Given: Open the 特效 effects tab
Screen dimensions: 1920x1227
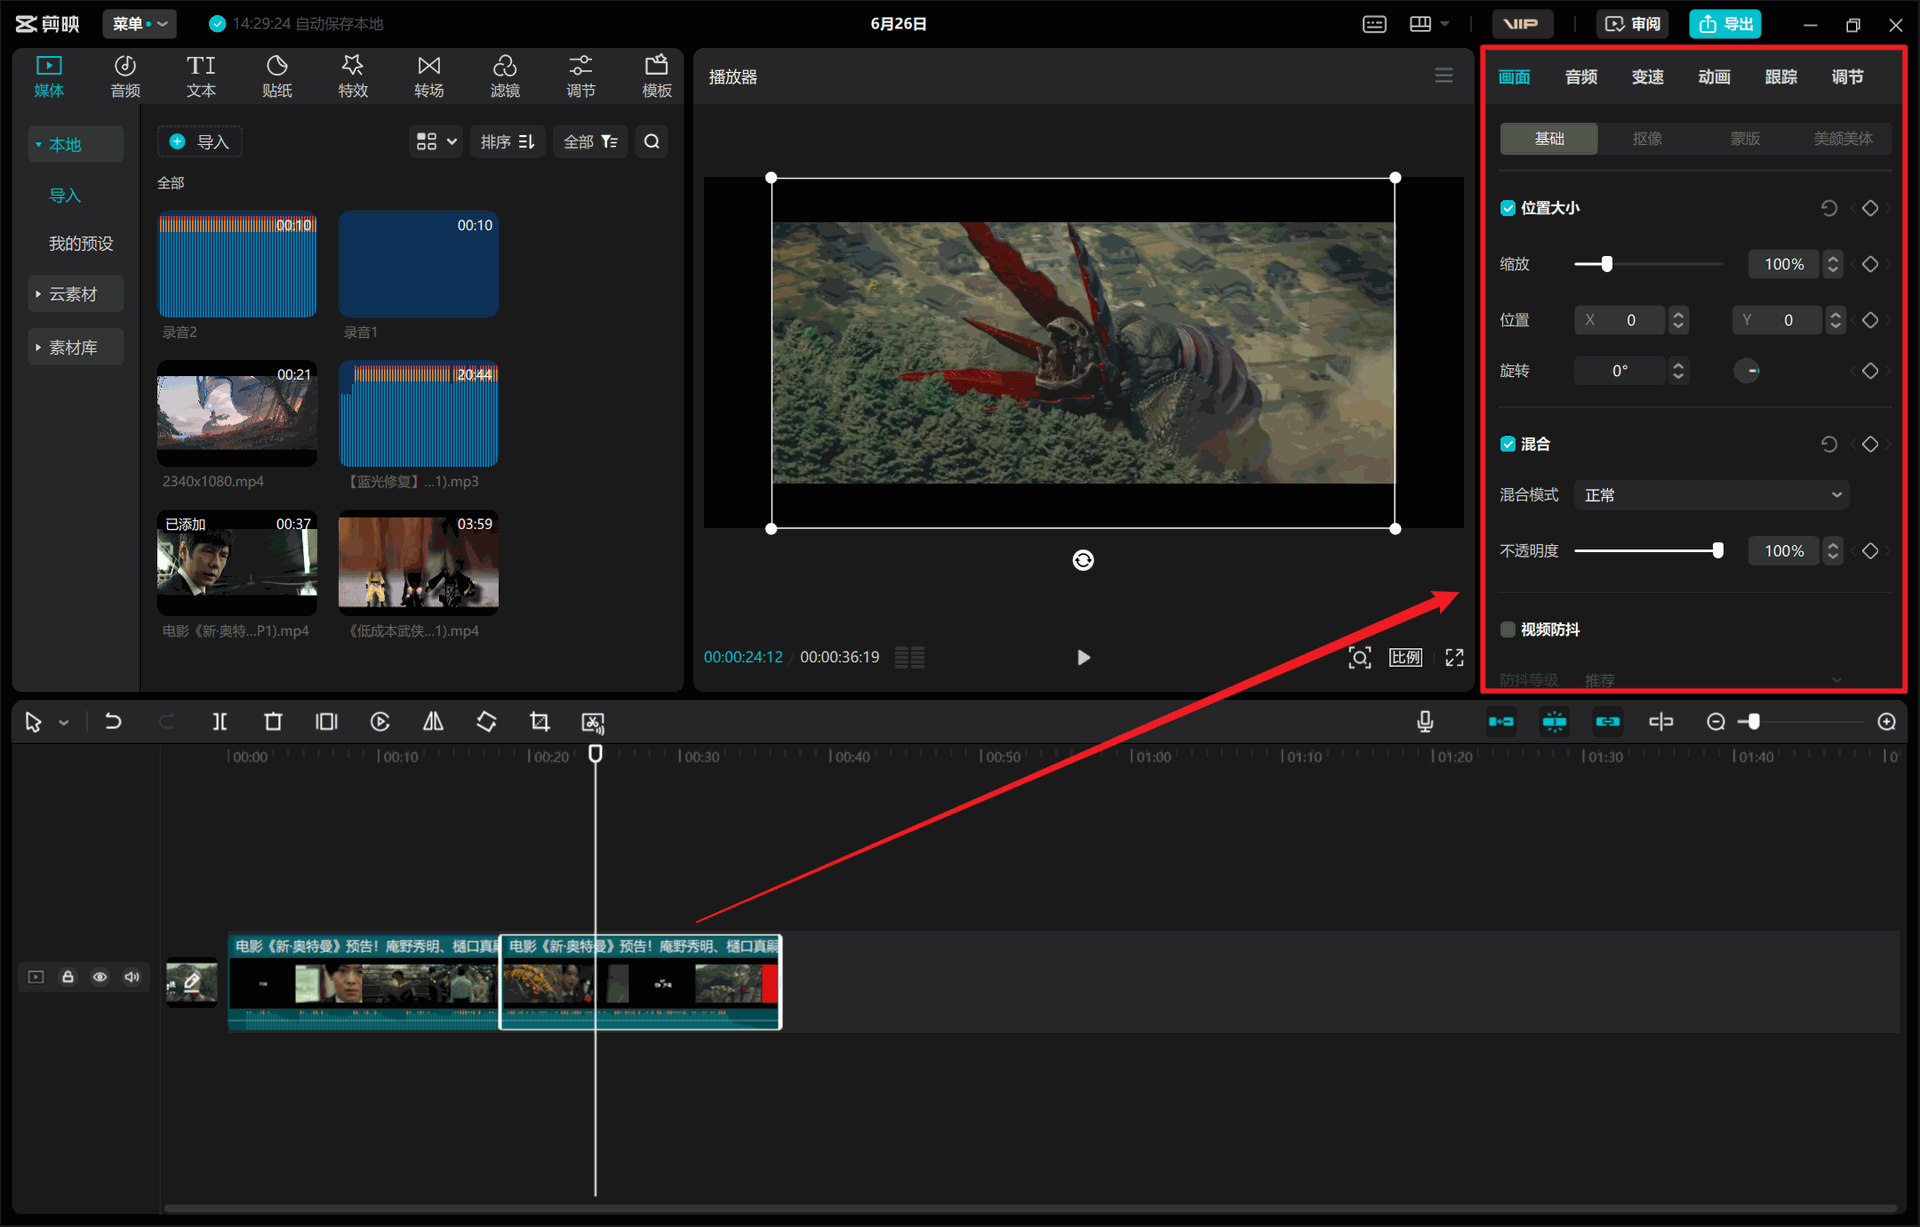Looking at the screenshot, I should [x=353, y=76].
